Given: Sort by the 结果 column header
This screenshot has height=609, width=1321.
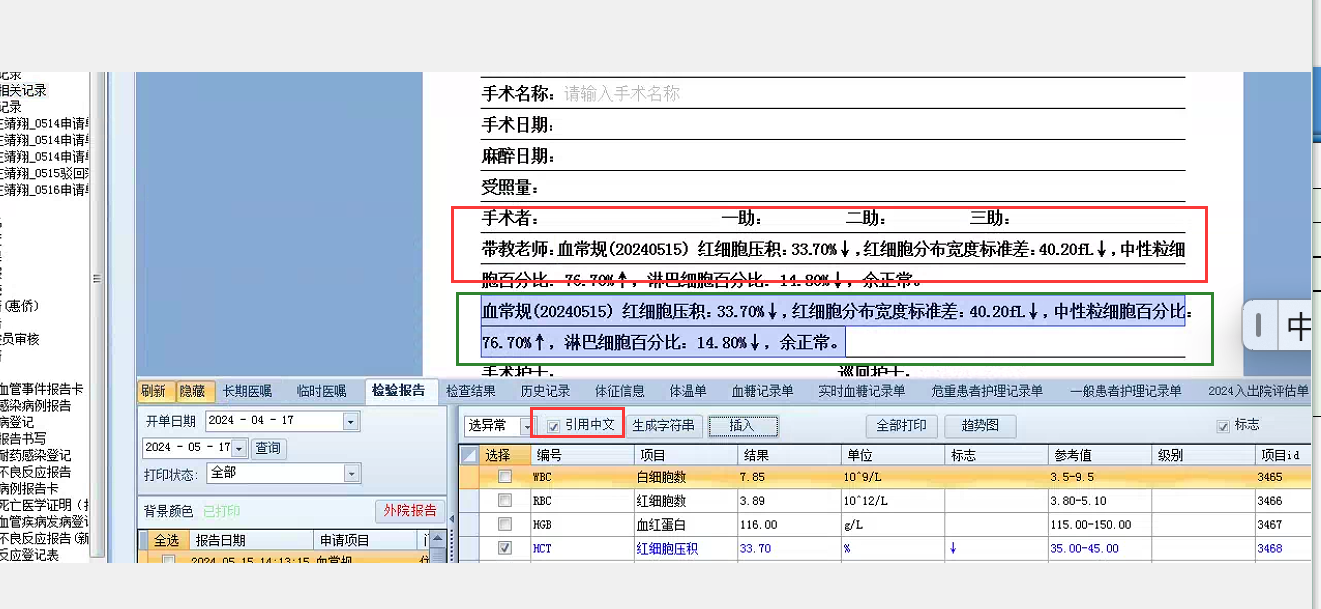Looking at the screenshot, I should coord(787,454).
